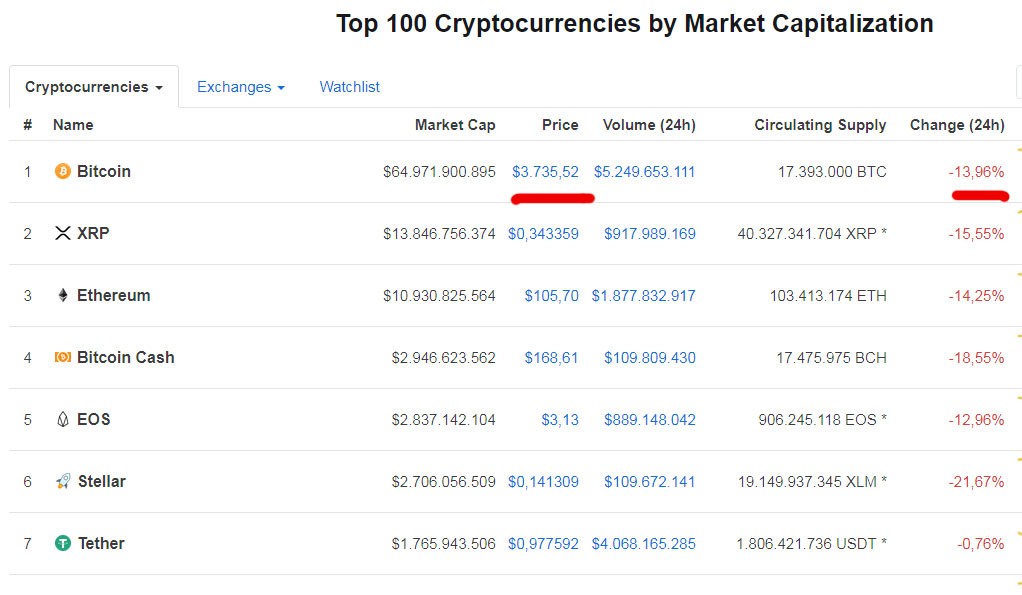Switch to the Watchlist tab
The width and height of the screenshot is (1022, 595).
pos(349,87)
